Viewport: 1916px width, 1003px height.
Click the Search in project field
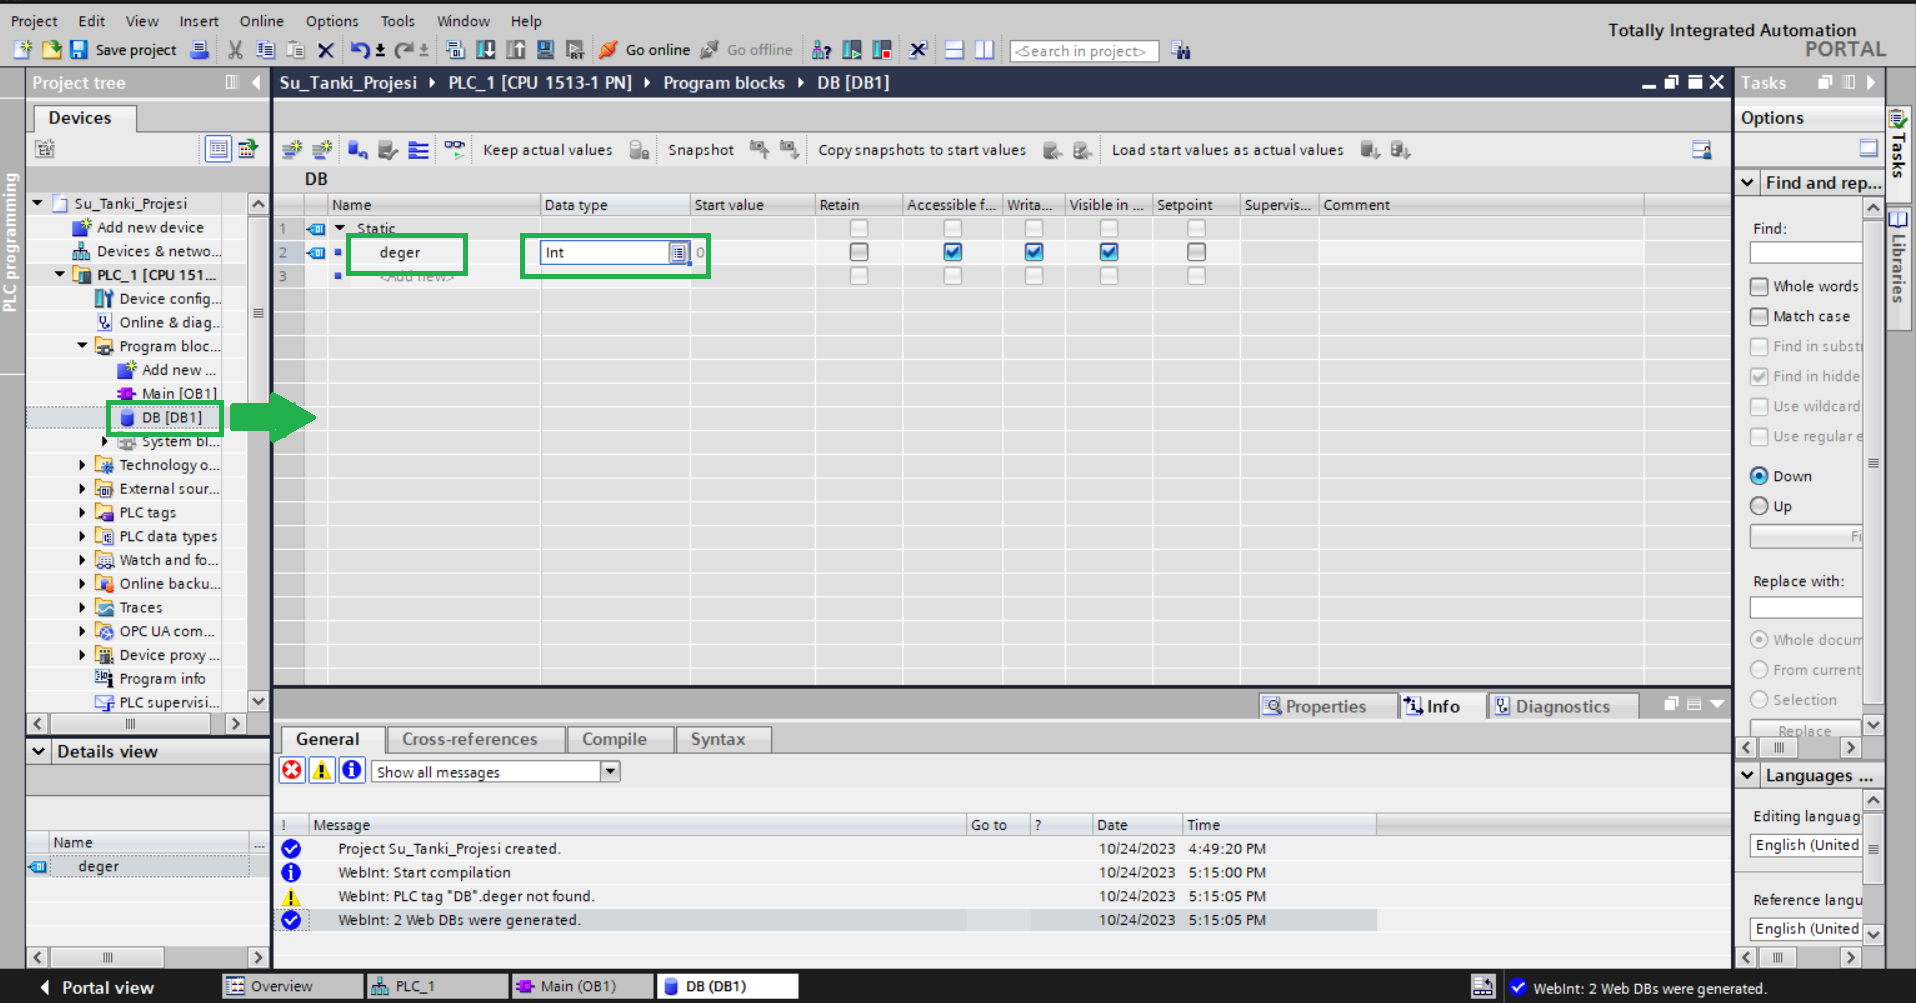[x=1082, y=51]
